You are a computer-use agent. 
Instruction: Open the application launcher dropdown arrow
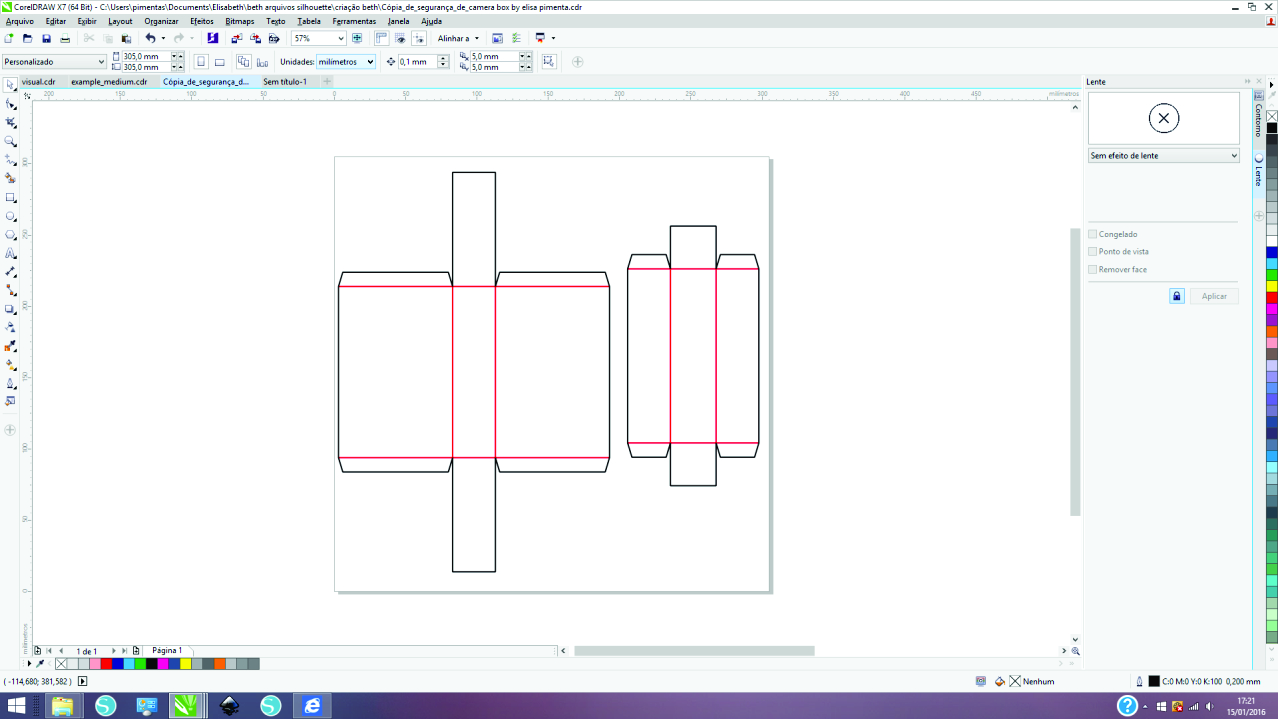[x=553, y=38]
